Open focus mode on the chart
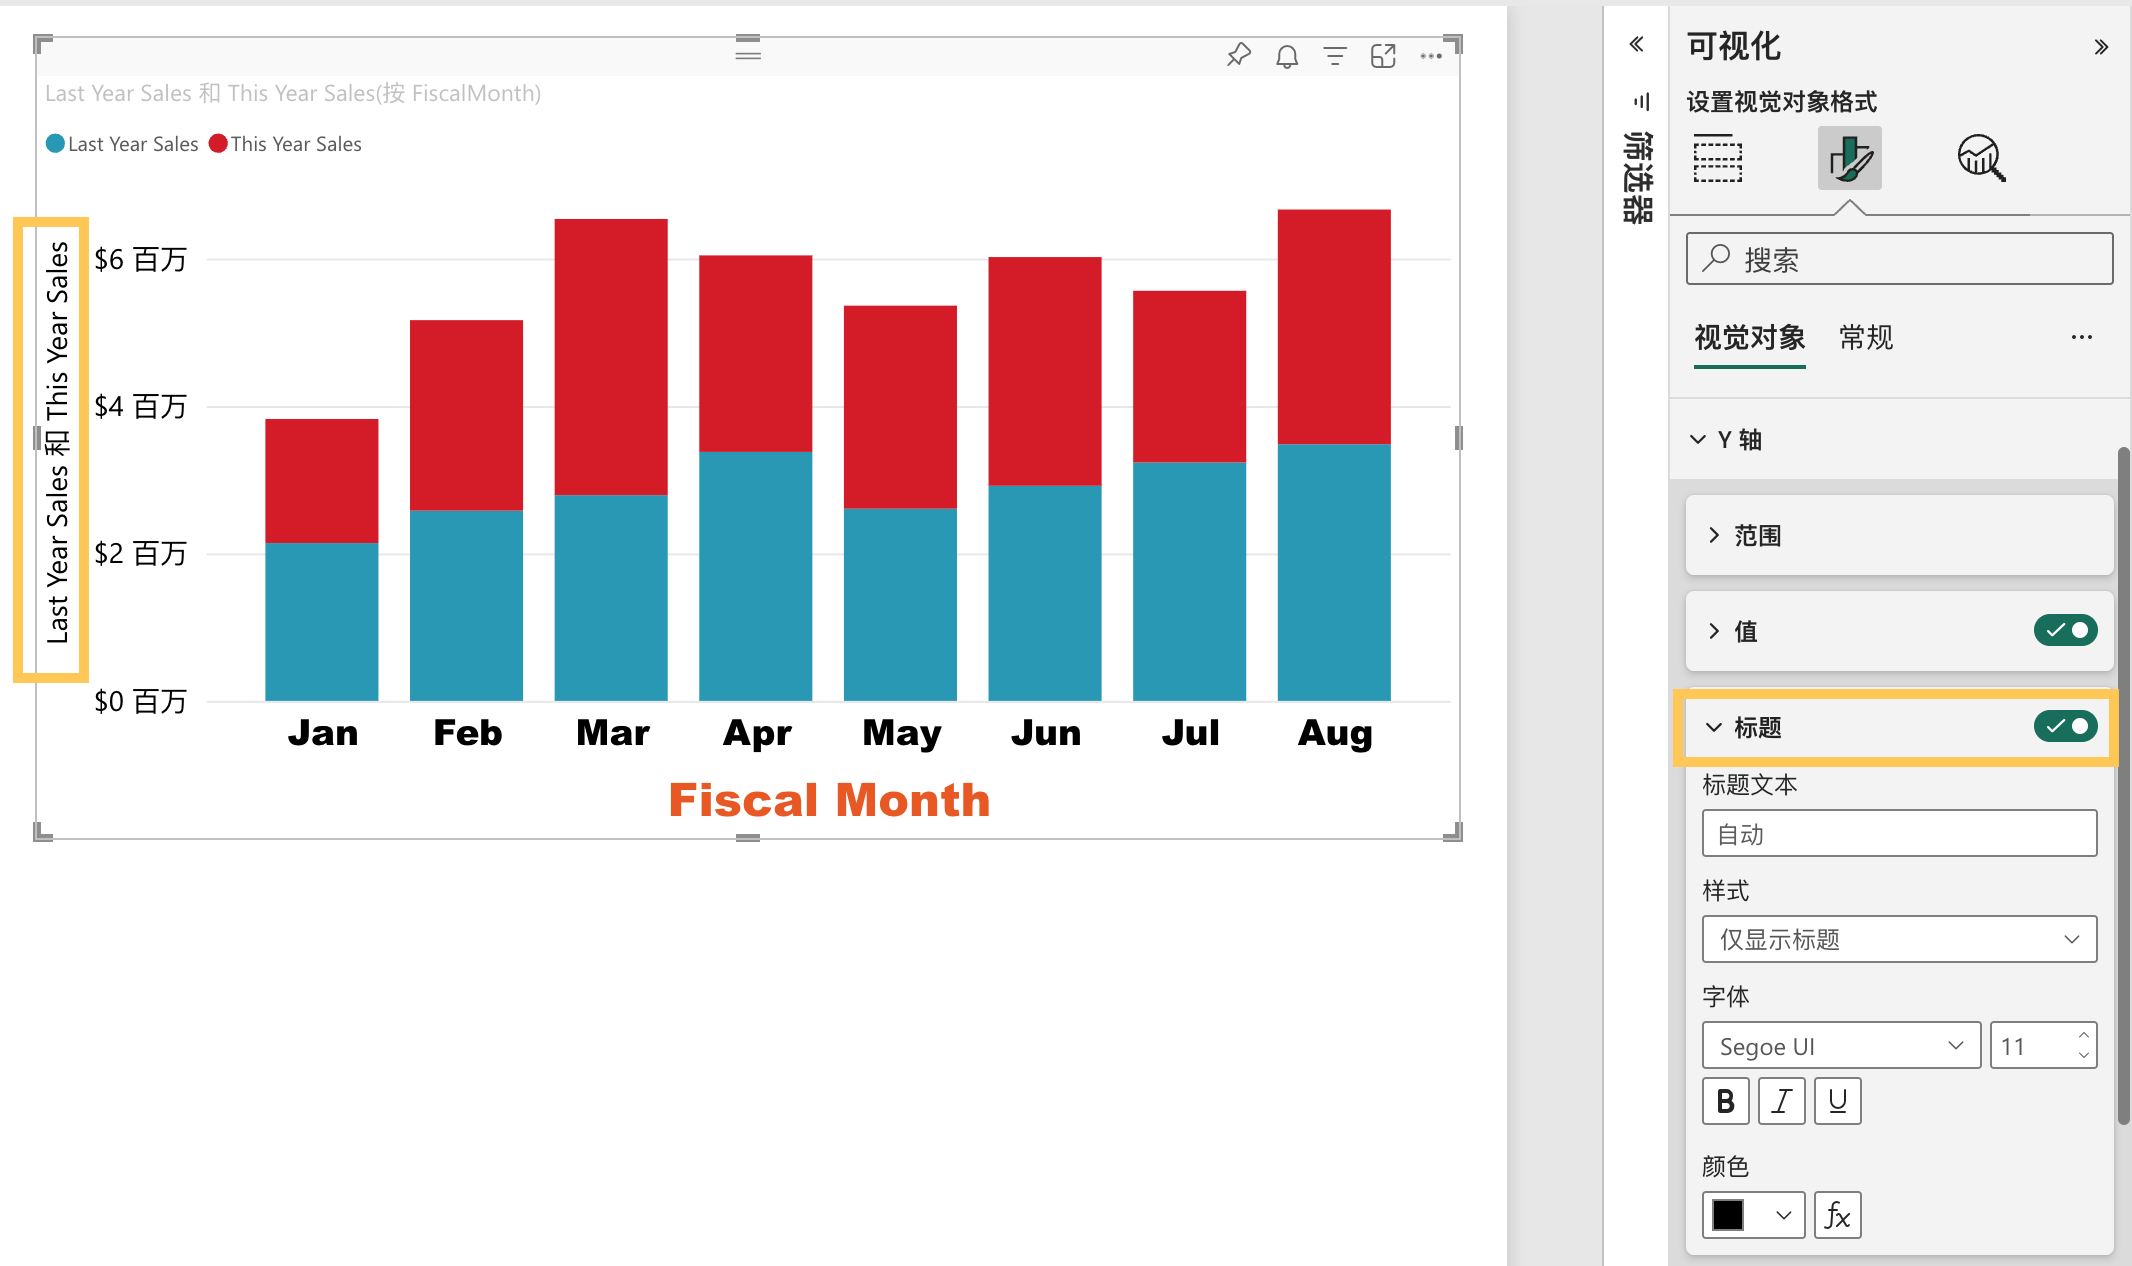This screenshot has height=1266, width=2132. pos(1383,56)
